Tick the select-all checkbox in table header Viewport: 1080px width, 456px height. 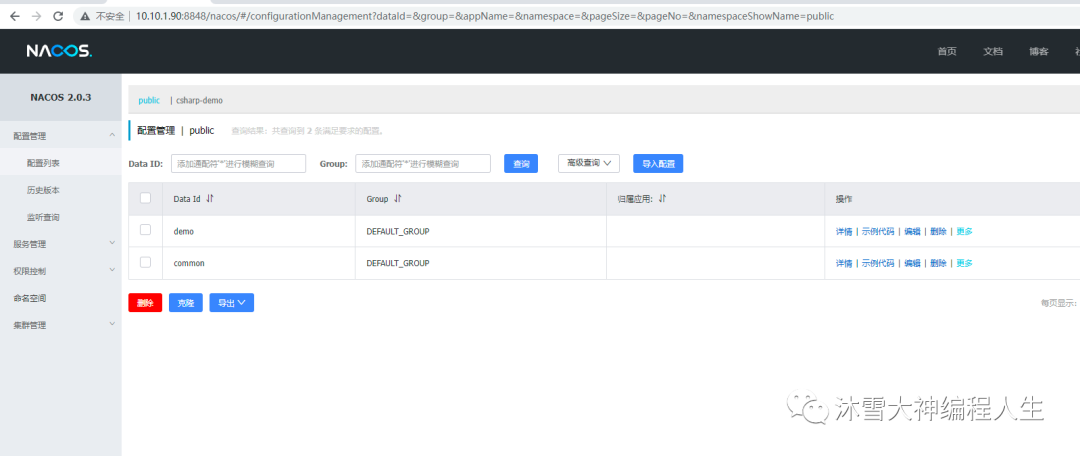point(145,198)
